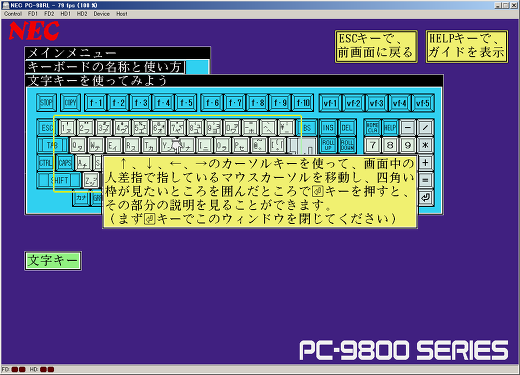Click the numeric keypad asterisk key
Screen dimensions: 520x375
pos(425,145)
